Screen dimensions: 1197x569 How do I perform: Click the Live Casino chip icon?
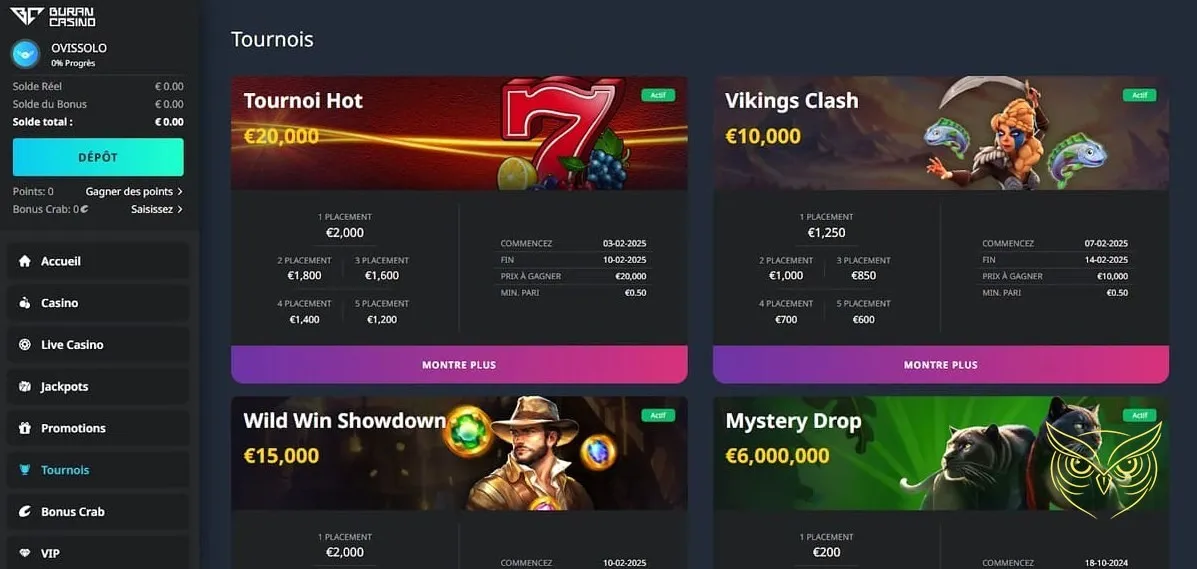(x=24, y=345)
